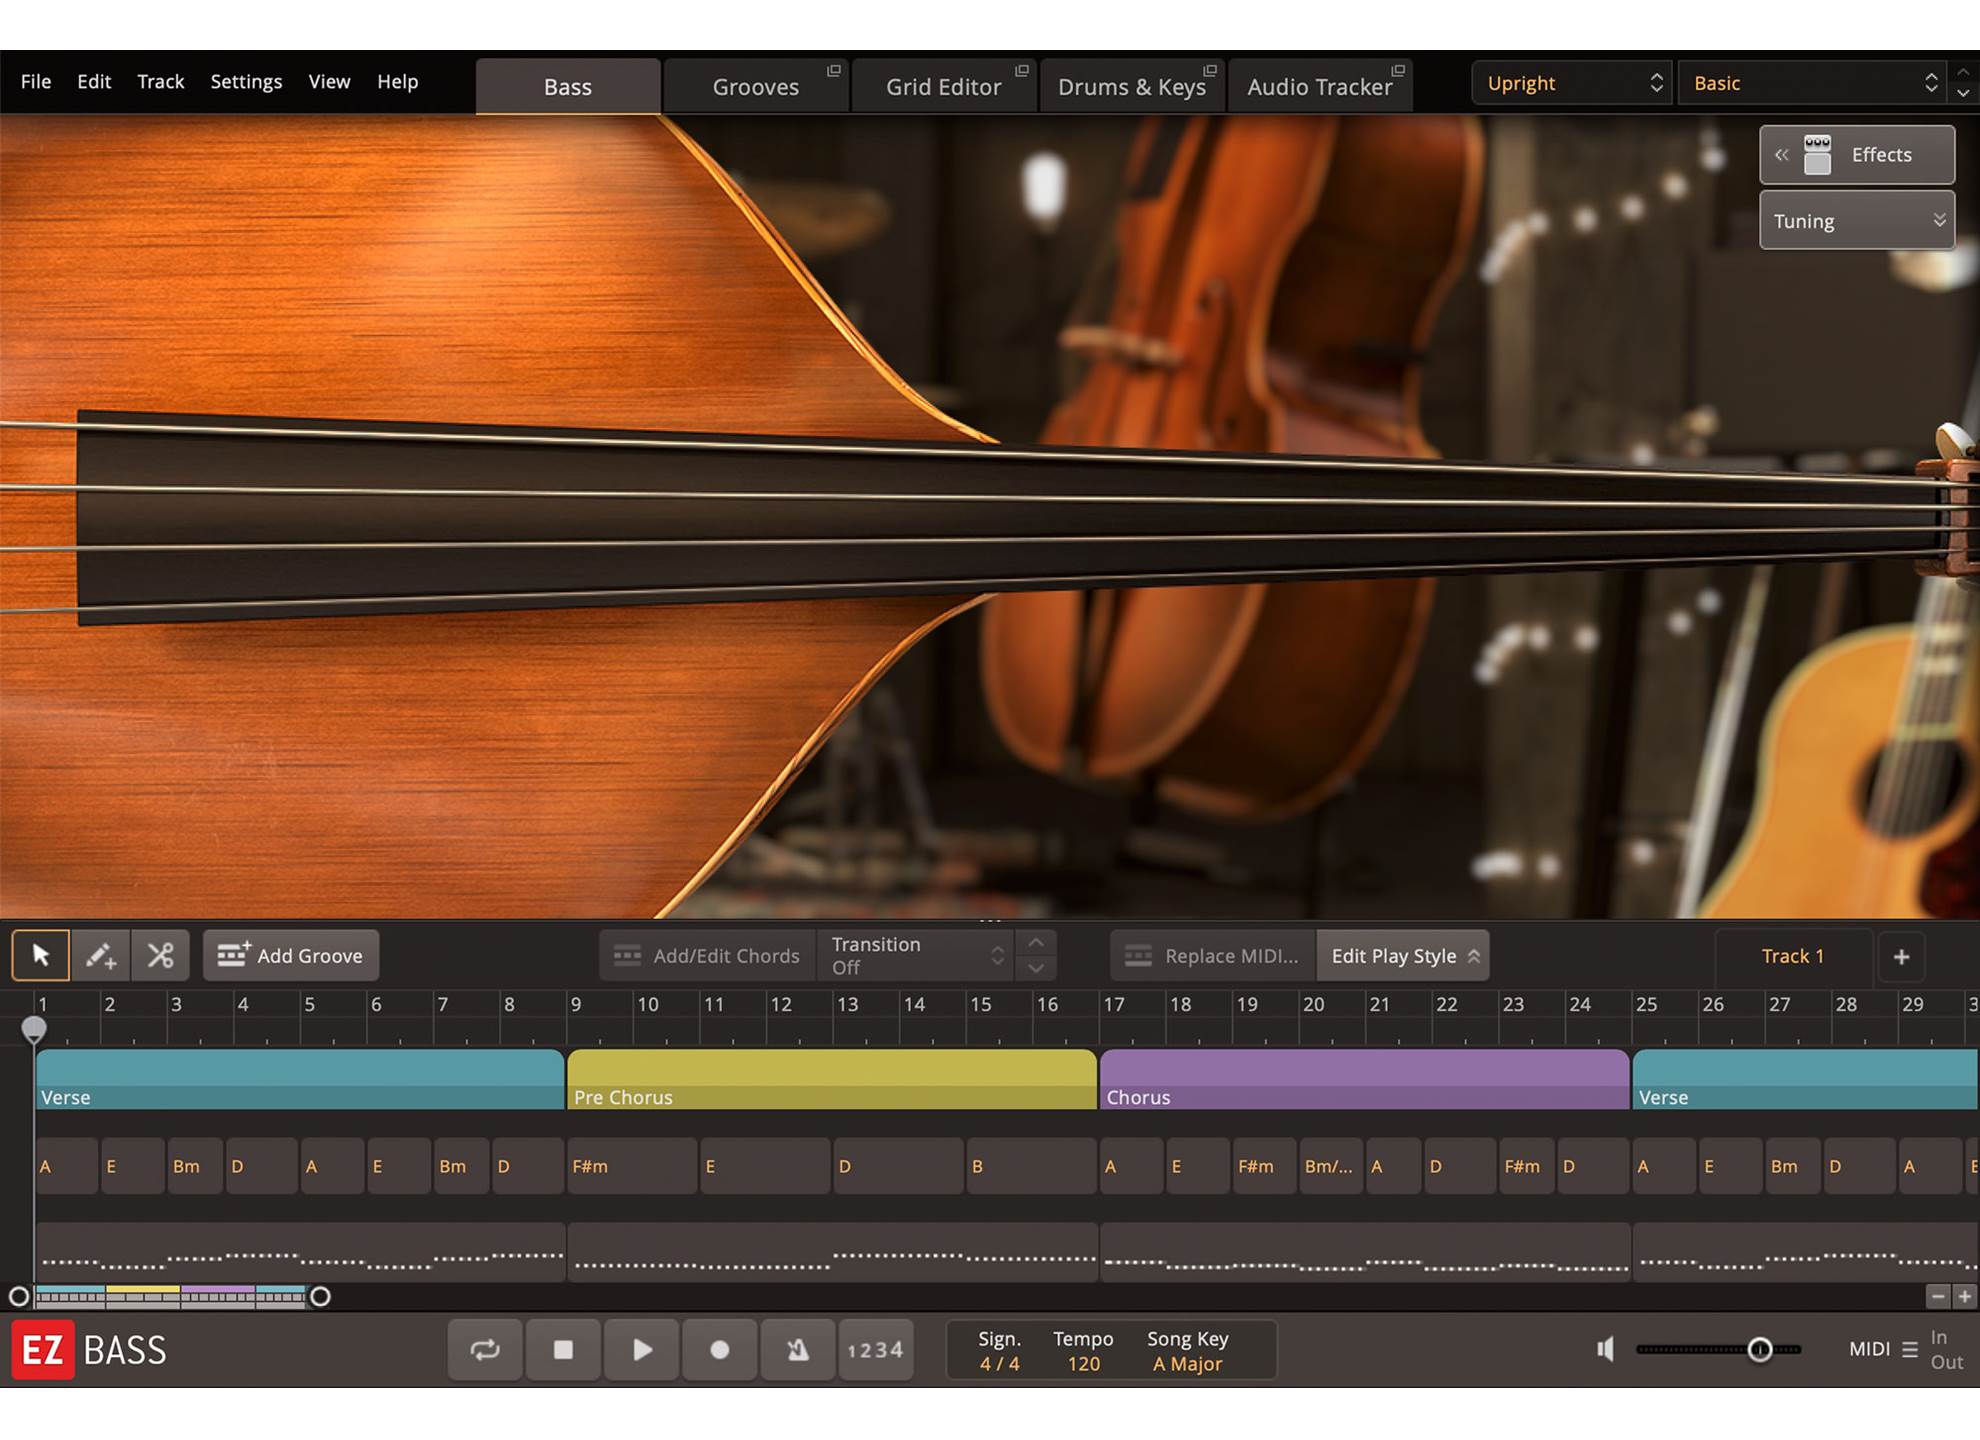The width and height of the screenshot is (1980, 1440).
Task: Toggle the metronome click
Action: point(797,1350)
